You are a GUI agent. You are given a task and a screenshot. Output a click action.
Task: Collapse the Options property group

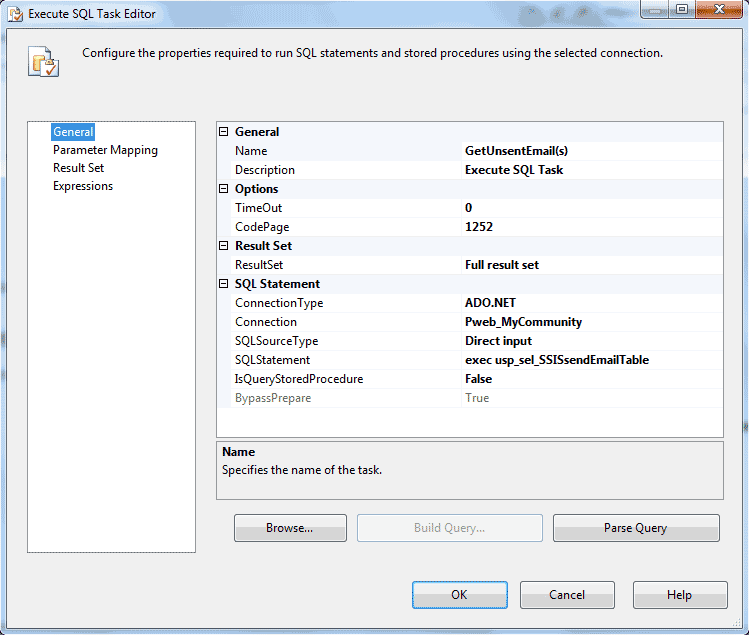tap(224, 189)
